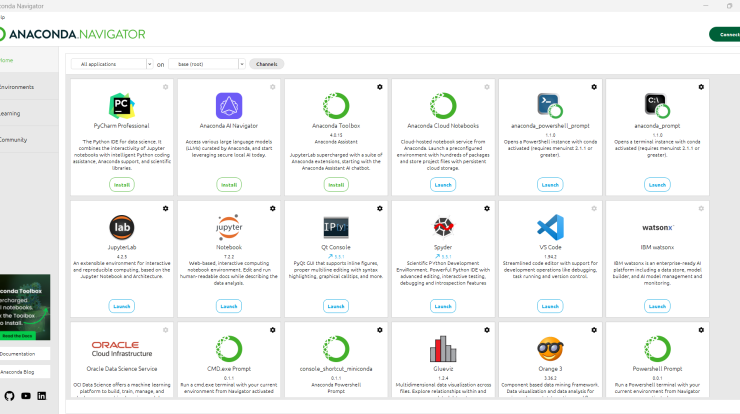Click the PyCharm Professional app icon
Image resolution: width=740 pixels, height=414 pixels.
click(122, 105)
